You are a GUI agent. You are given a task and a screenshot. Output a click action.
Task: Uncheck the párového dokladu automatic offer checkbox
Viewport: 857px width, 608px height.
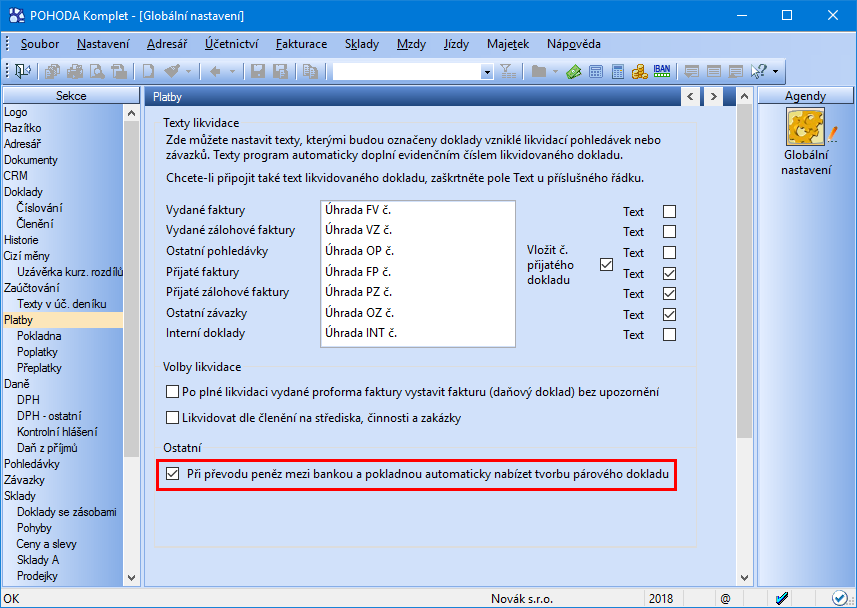click(172, 473)
